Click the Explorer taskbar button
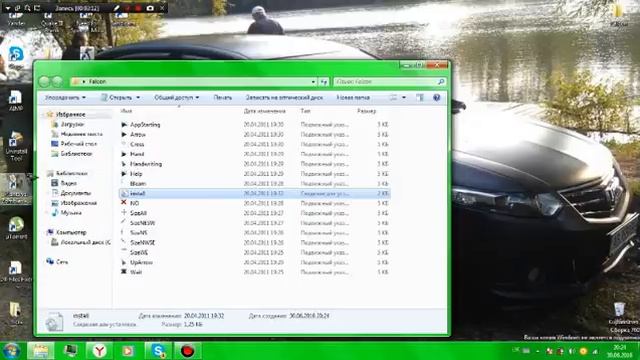The image size is (640, 360). (40, 351)
